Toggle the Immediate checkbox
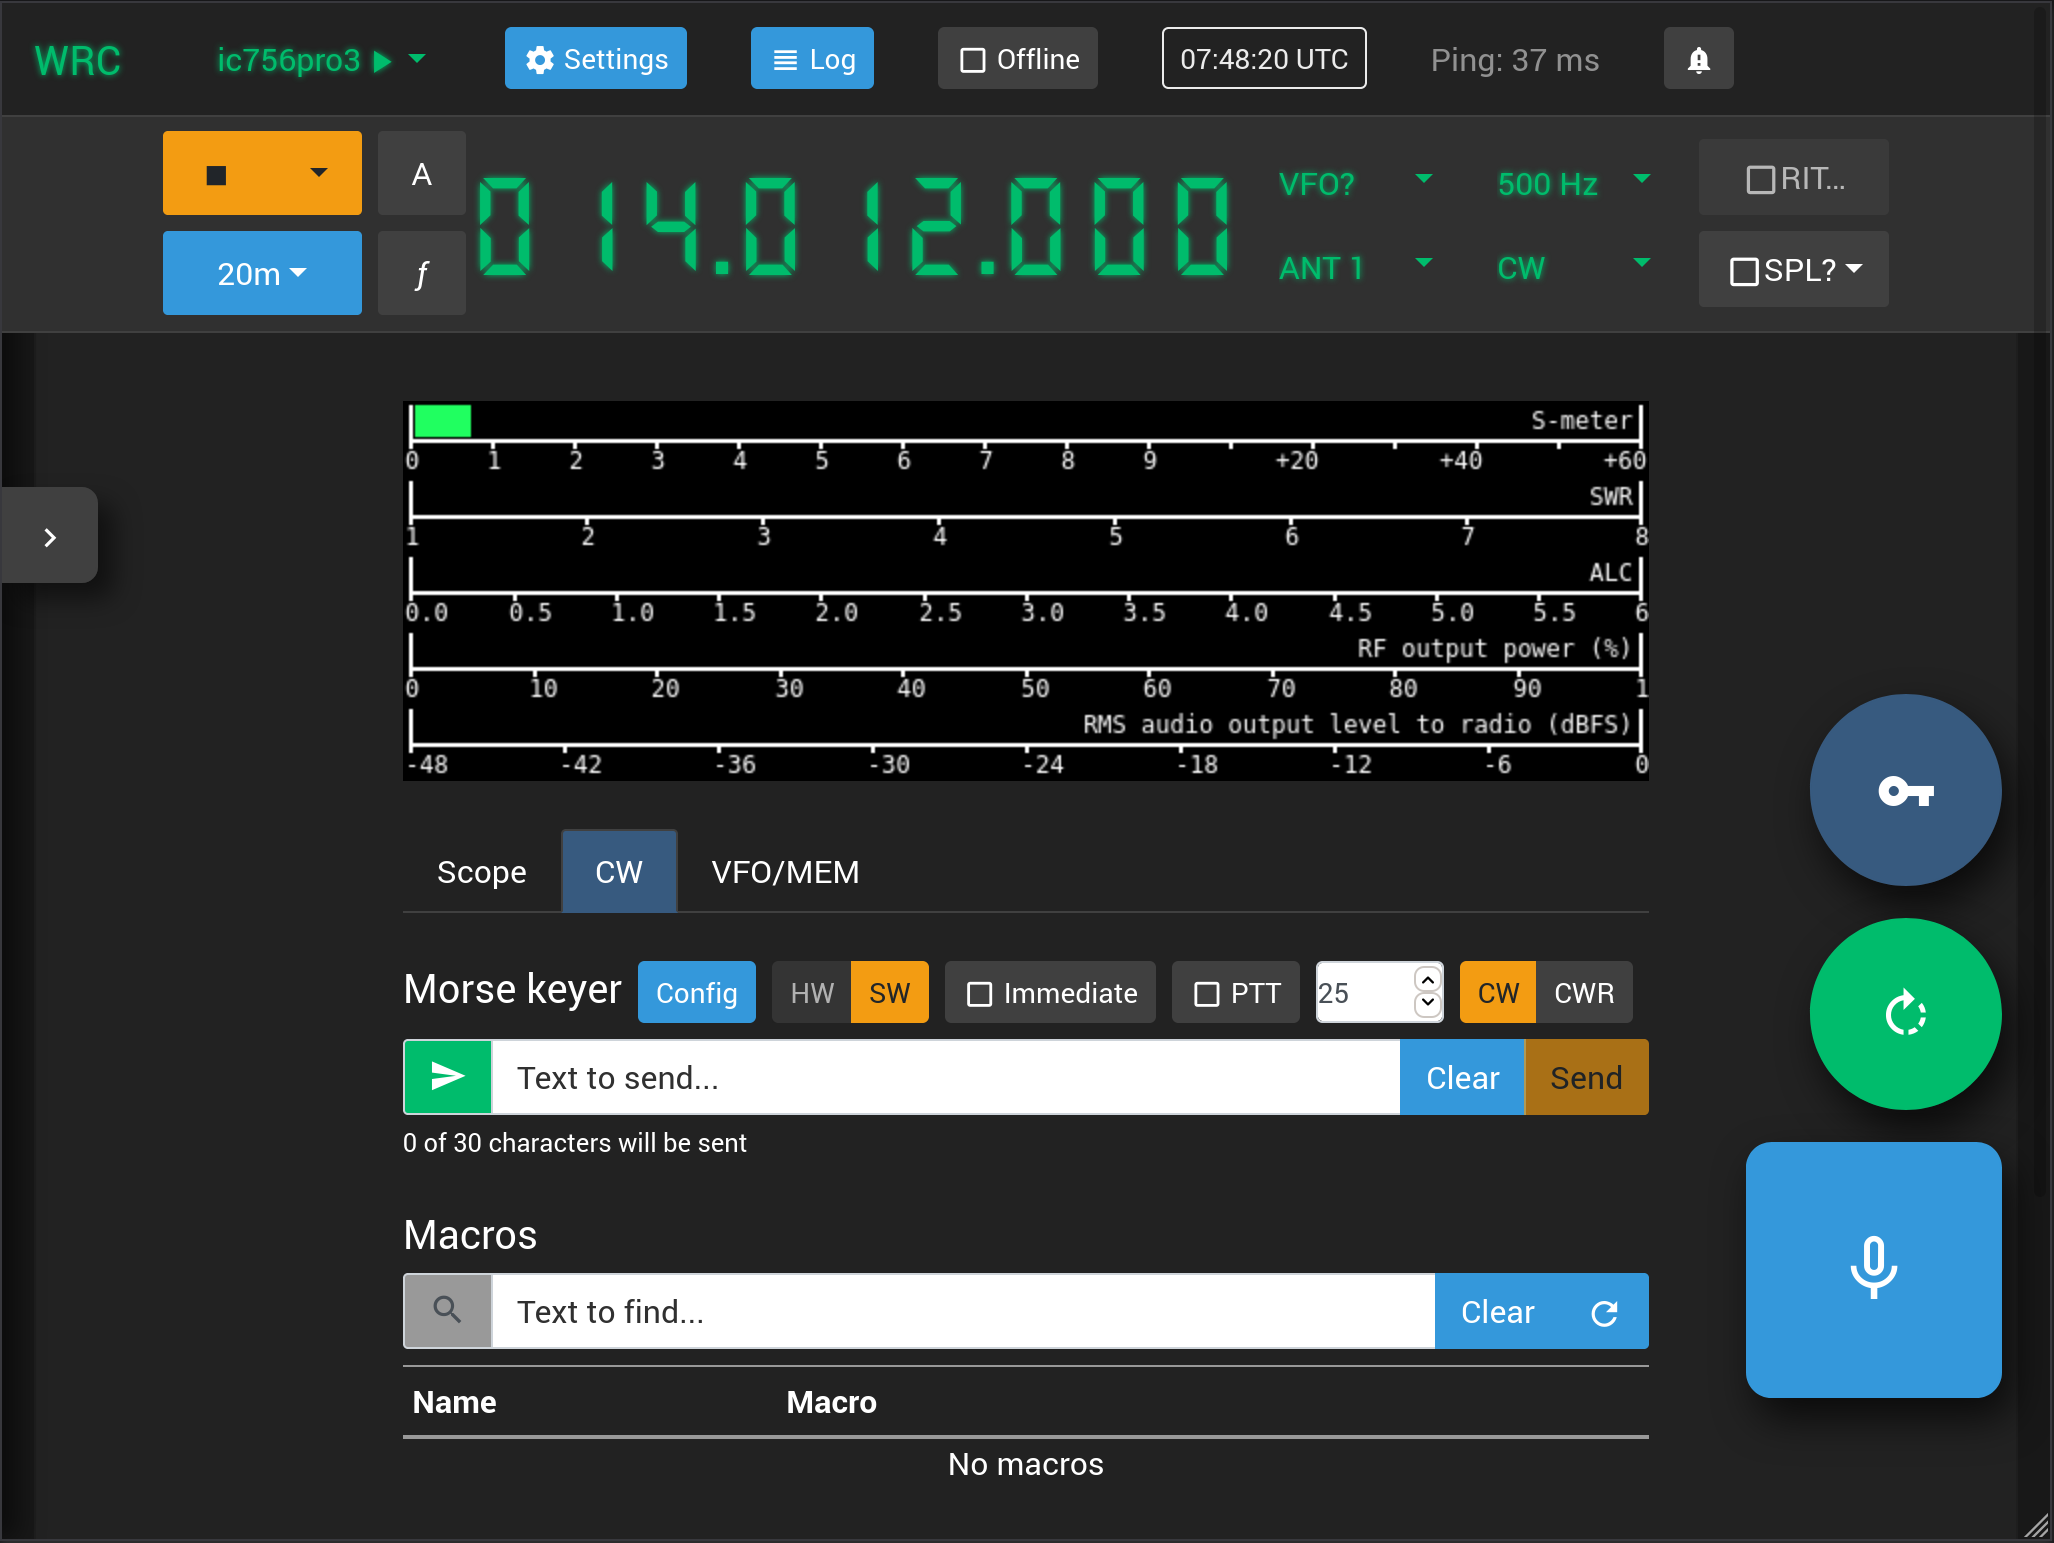Image resolution: width=2054 pixels, height=1543 pixels. [980, 993]
